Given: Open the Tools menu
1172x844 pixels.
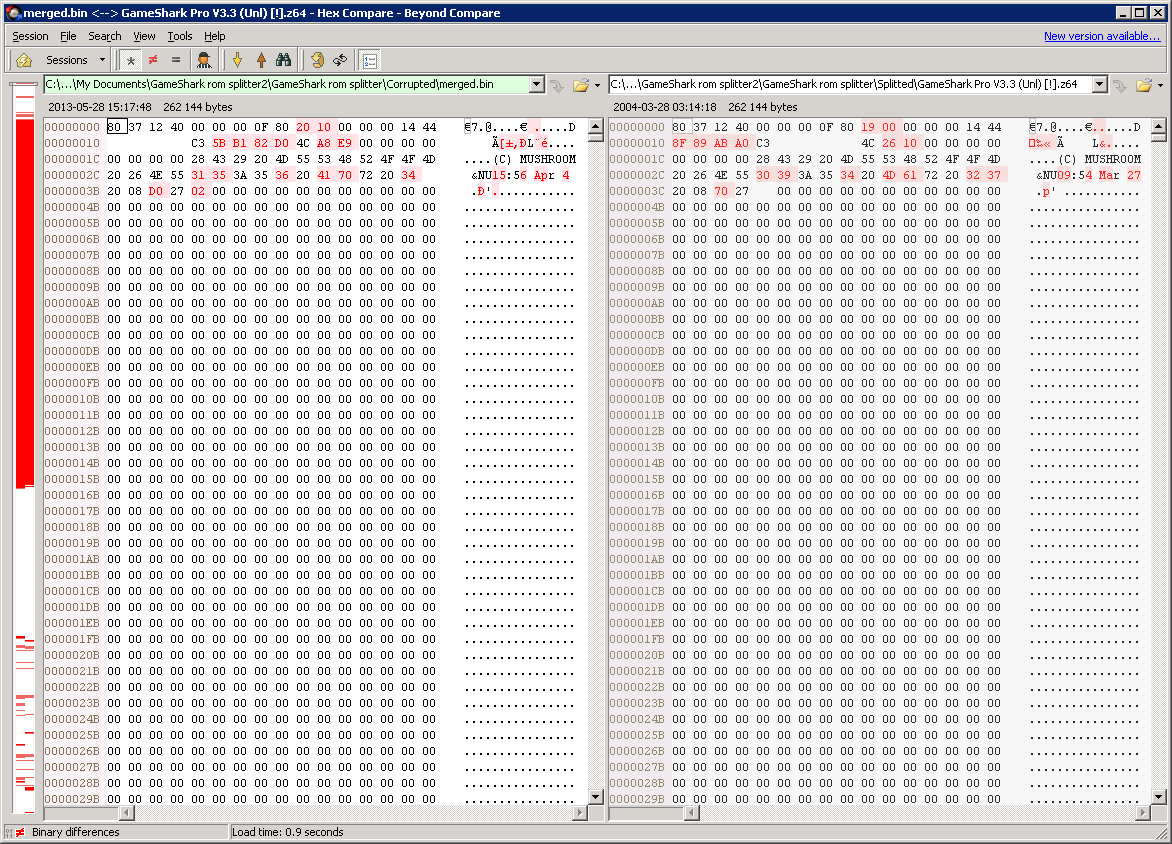Looking at the screenshot, I should point(179,36).
